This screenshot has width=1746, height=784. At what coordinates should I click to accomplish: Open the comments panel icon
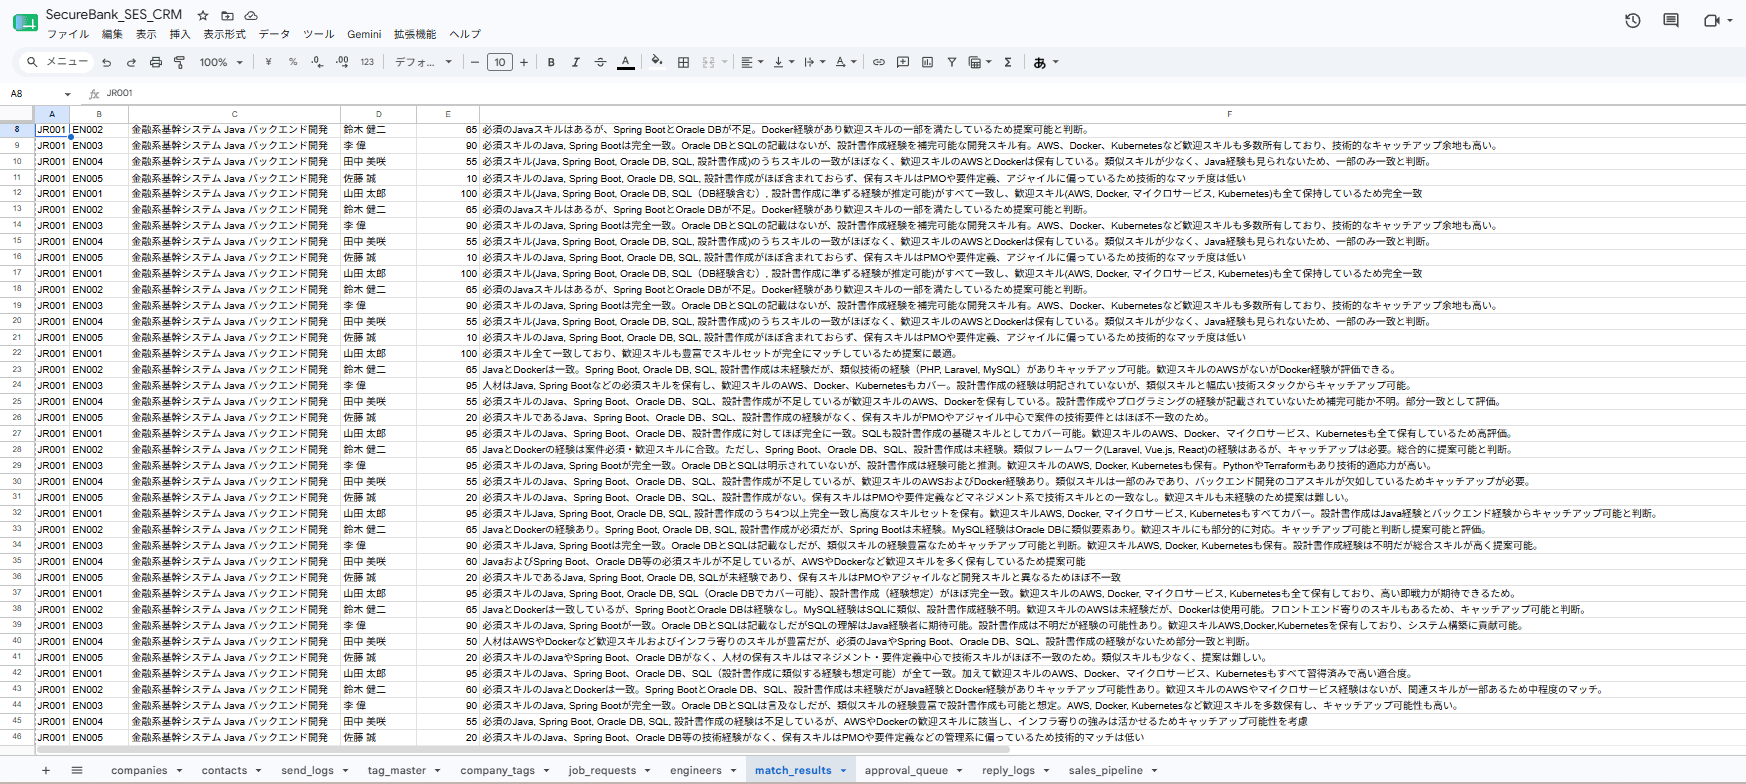pyautogui.click(x=1671, y=20)
